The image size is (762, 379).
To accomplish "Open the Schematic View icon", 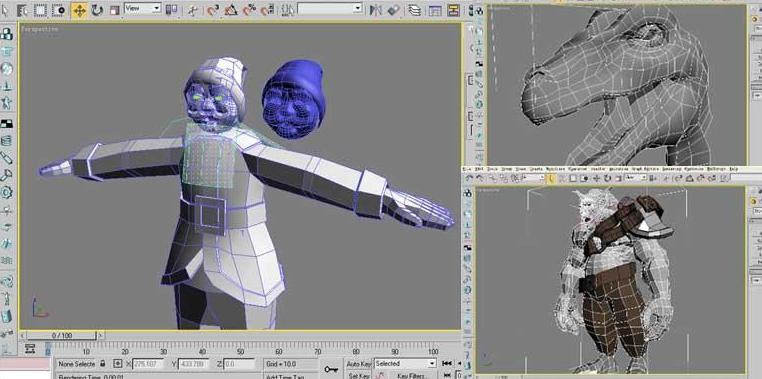I will [454, 10].
